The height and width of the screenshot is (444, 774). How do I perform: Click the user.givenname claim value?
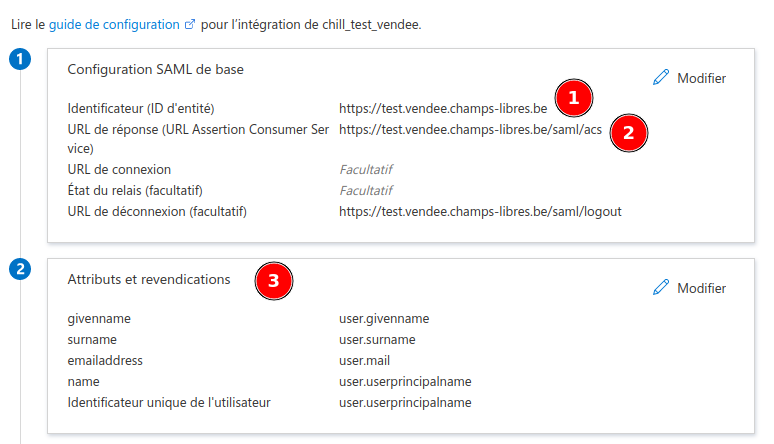tap(384, 318)
